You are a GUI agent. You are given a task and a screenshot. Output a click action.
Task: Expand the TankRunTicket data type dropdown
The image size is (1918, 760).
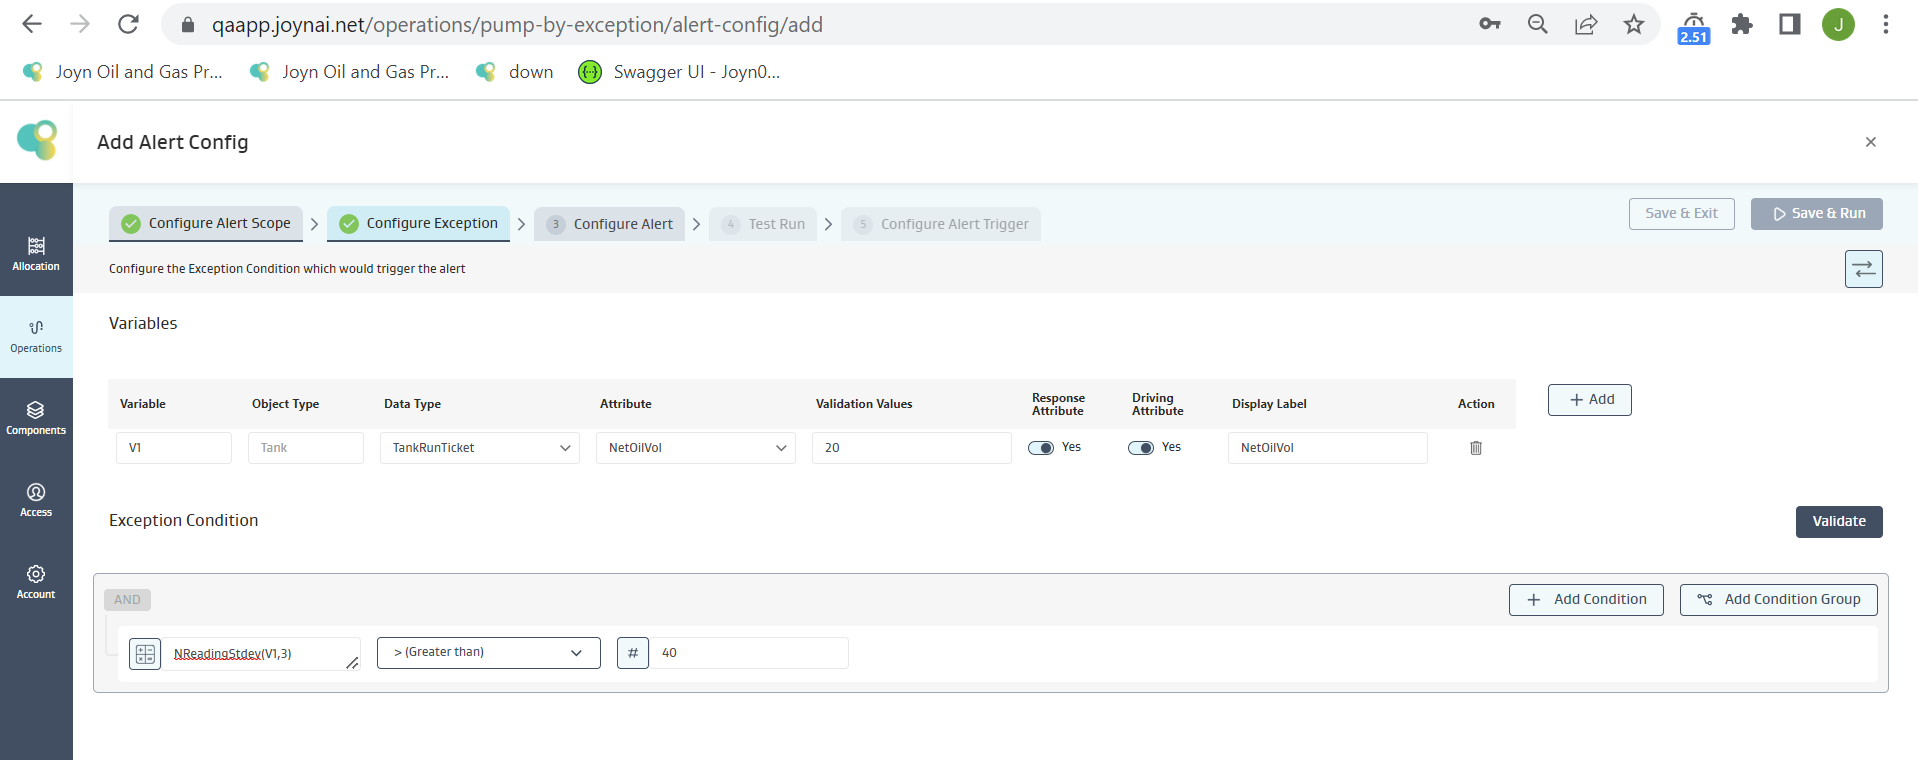pyautogui.click(x=480, y=448)
